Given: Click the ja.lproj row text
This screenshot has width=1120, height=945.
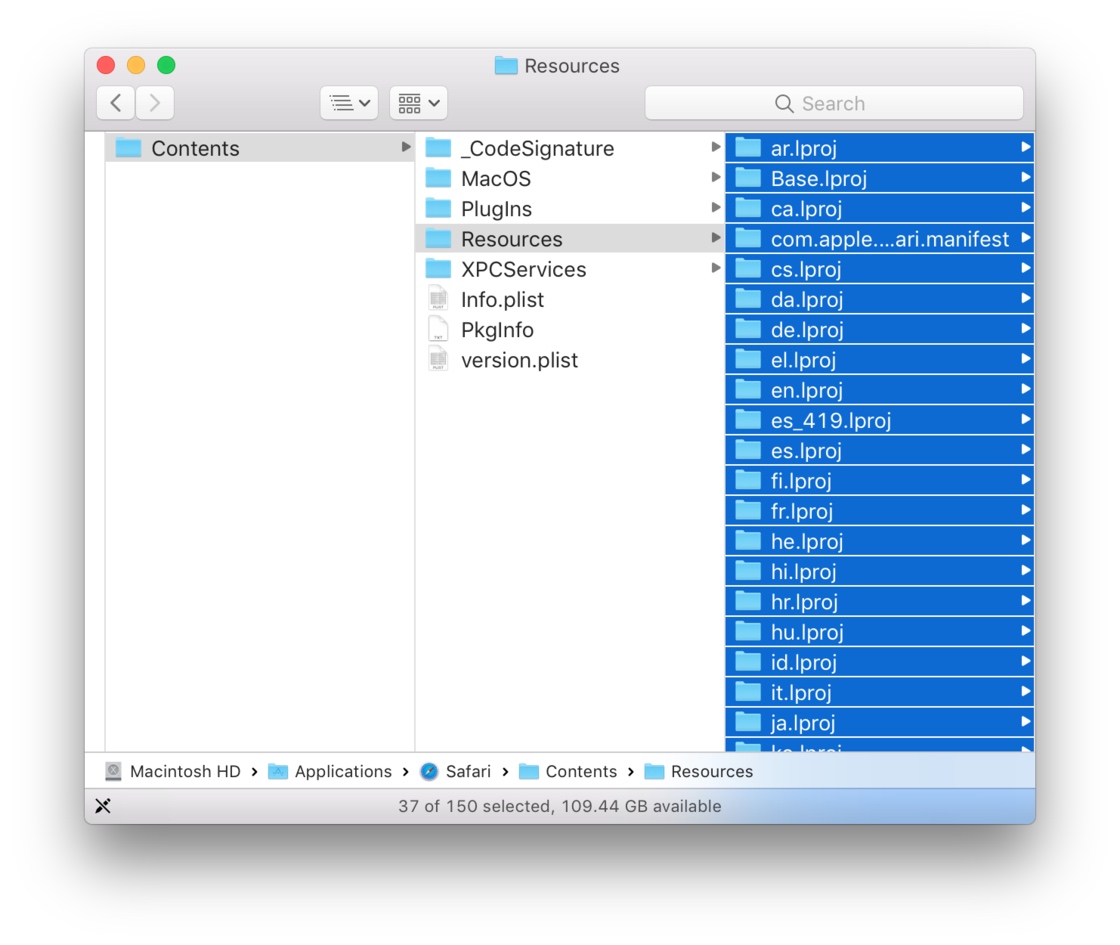Looking at the screenshot, I should tap(803, 723).
